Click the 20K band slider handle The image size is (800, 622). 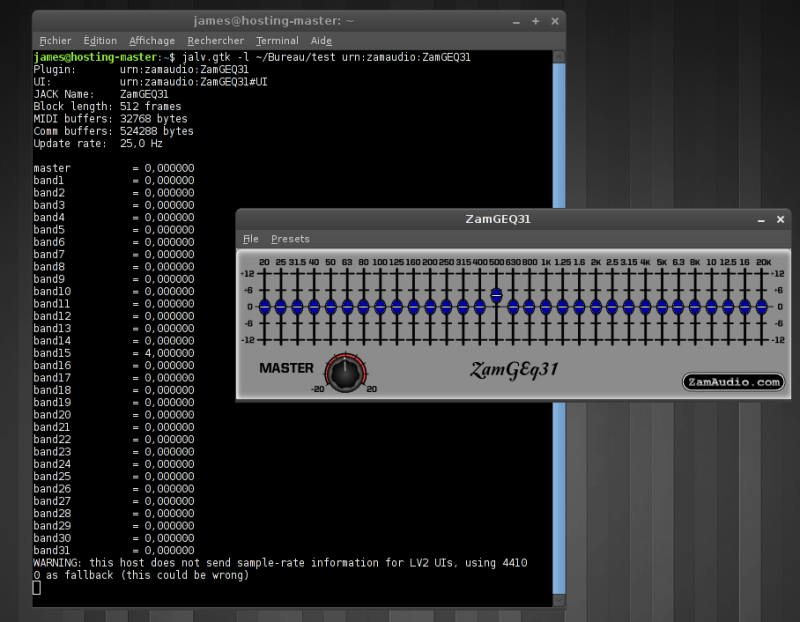[x=762, y=307]
